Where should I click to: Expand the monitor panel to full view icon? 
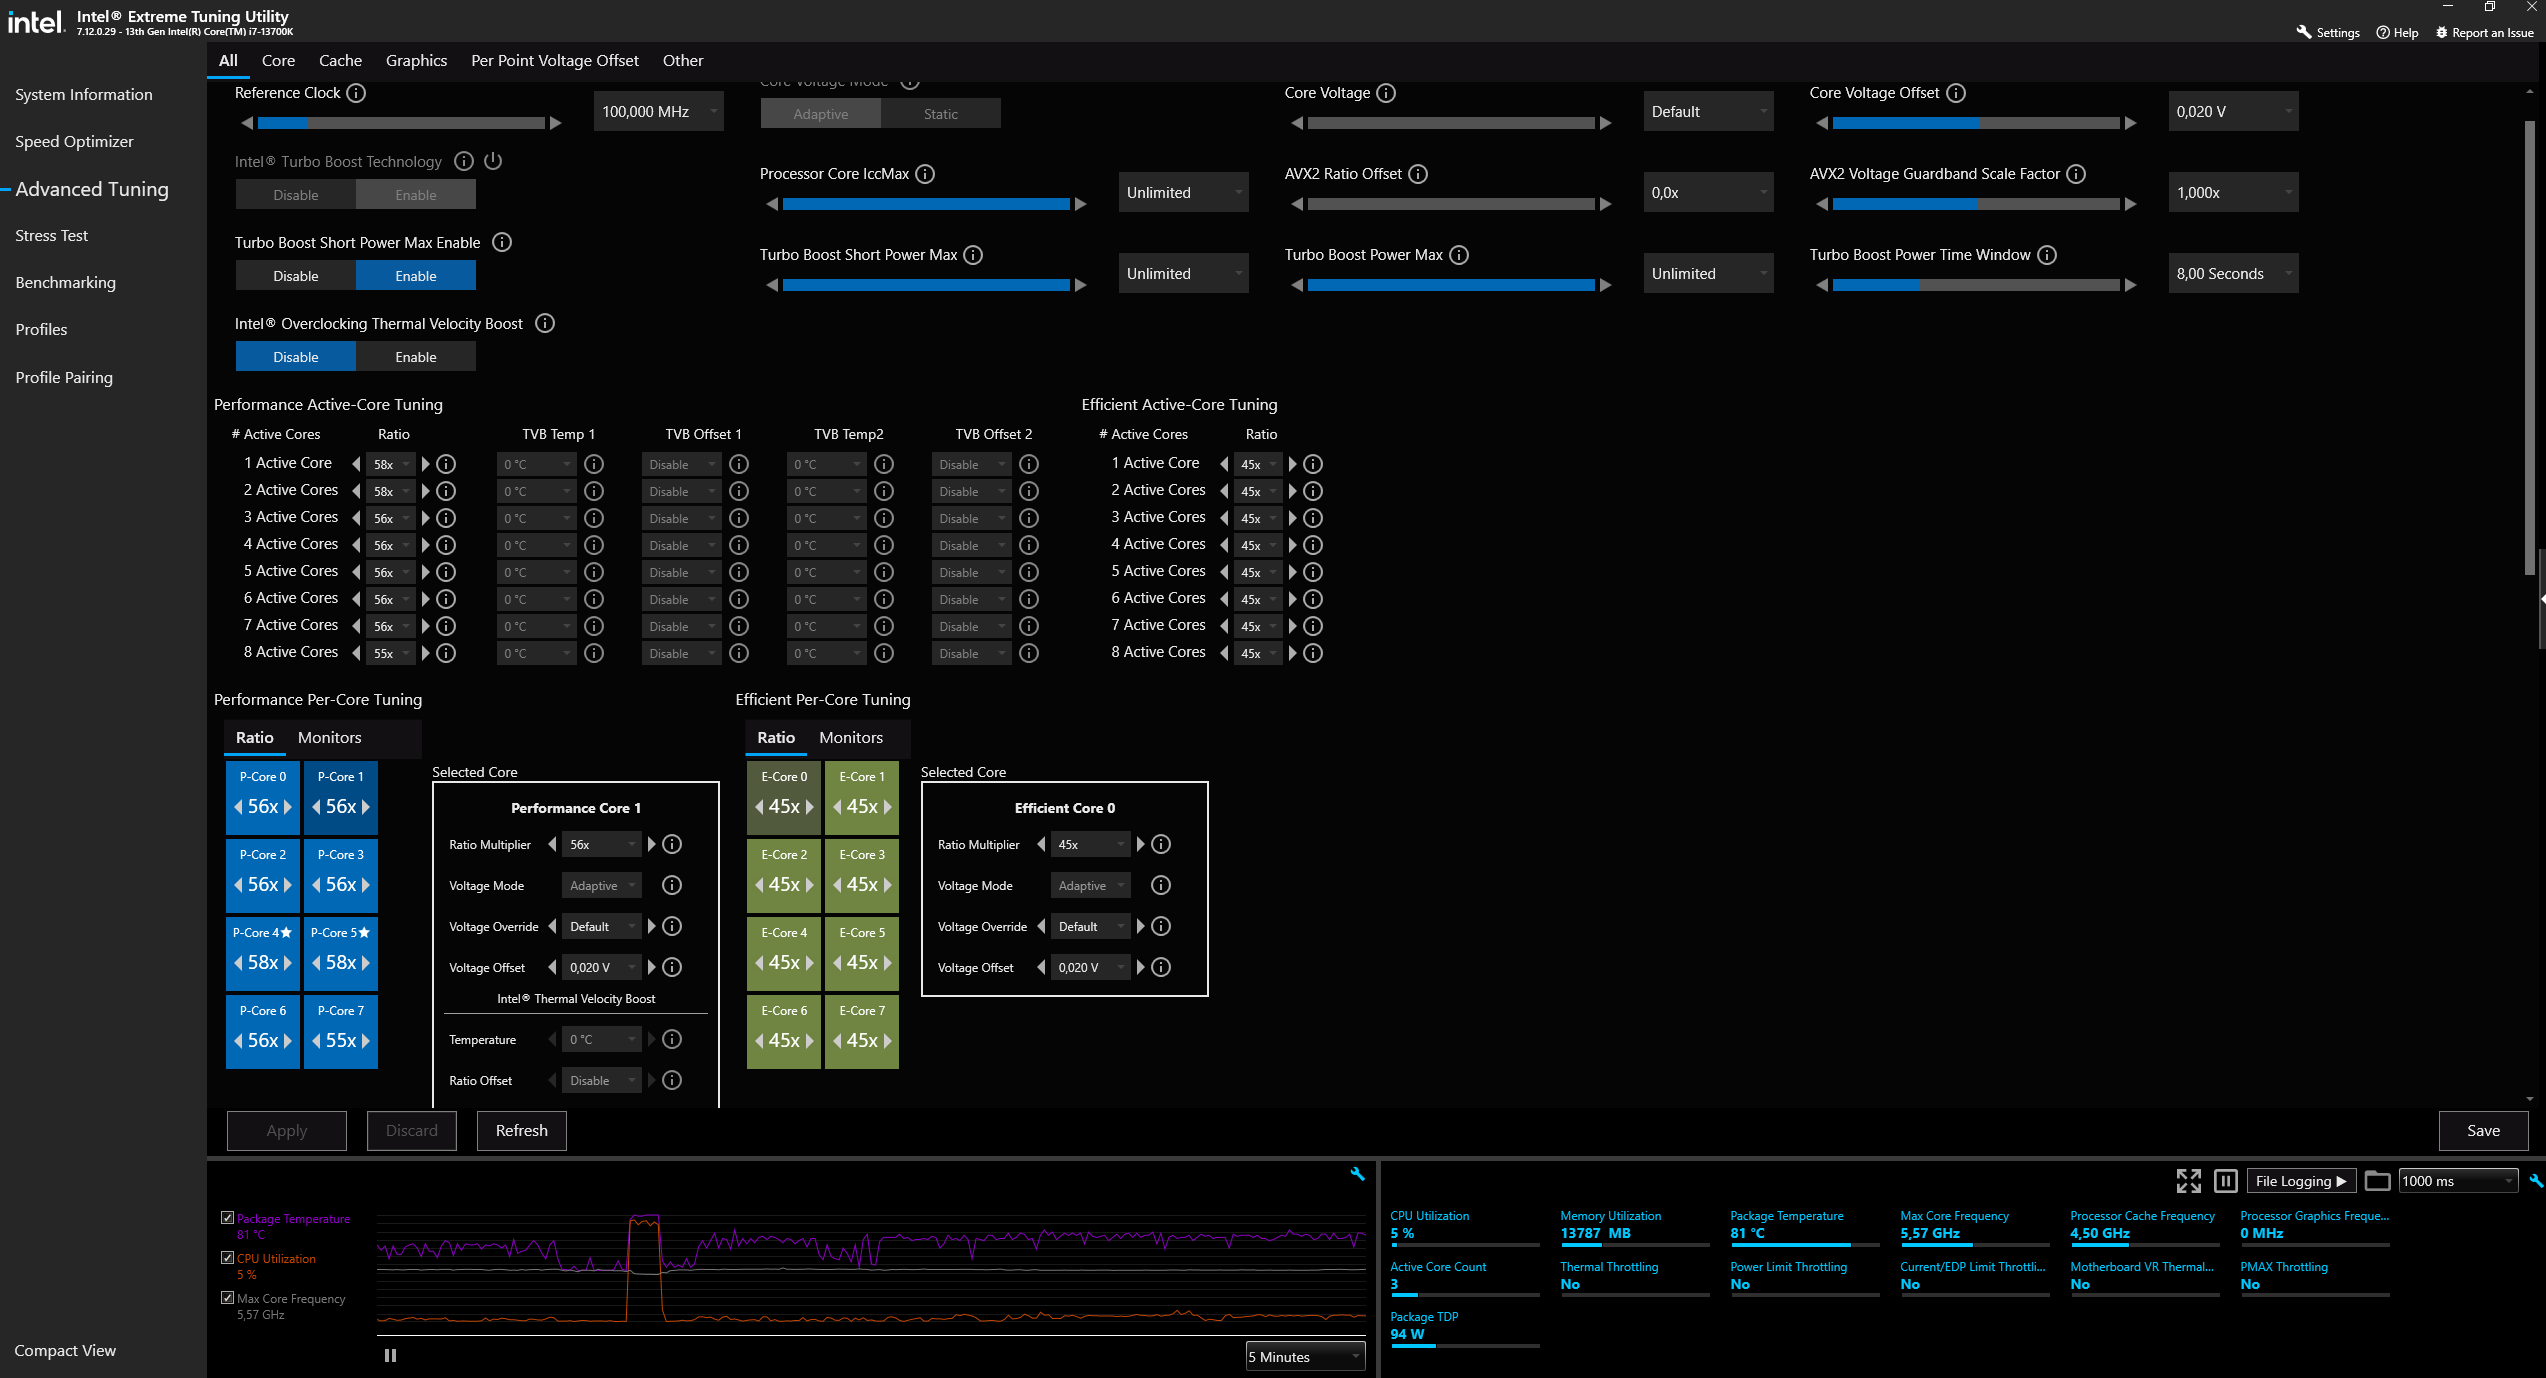coord(2188,1181)
